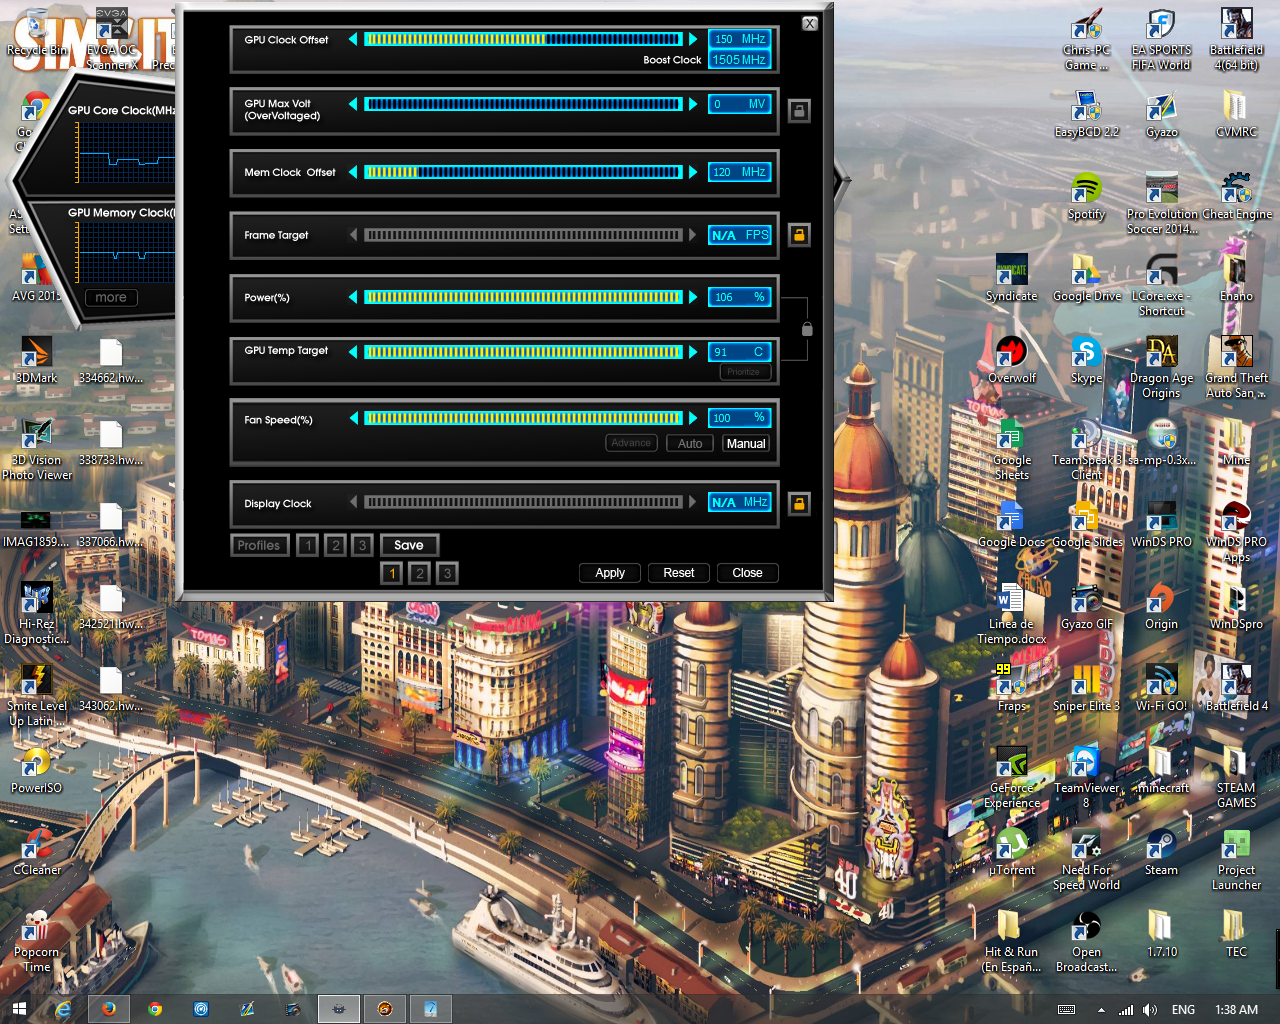Open the 3DMark desktop icon
Viewport: 1280px width, 1024px height.
(36, 359)
